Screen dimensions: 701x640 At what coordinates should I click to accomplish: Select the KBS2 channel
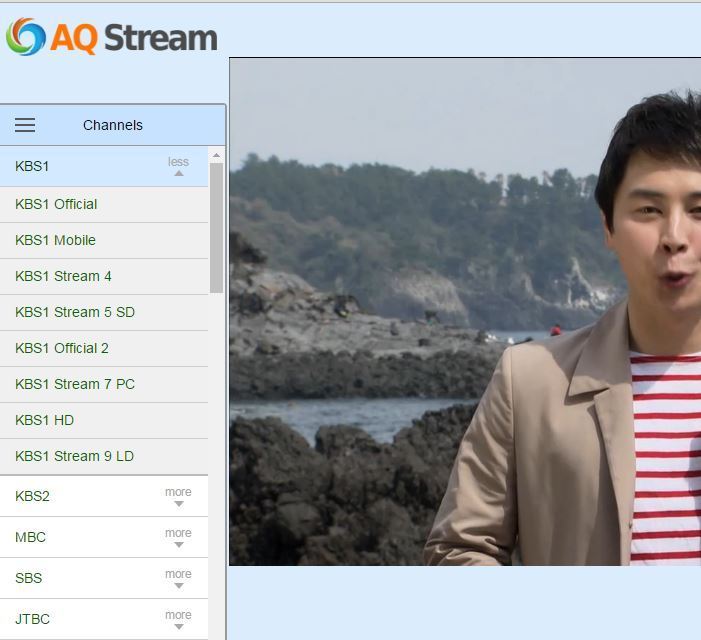coord(104,497)
